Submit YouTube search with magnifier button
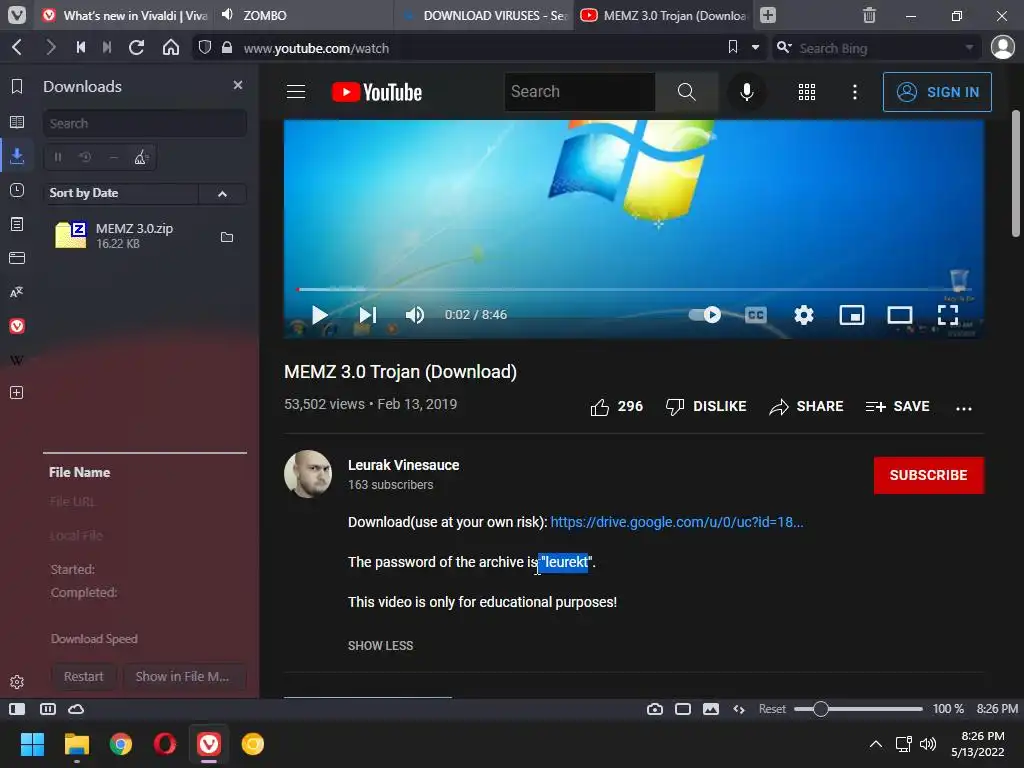The width and height of the screenshot is (1024, 768). coord(686,92)
